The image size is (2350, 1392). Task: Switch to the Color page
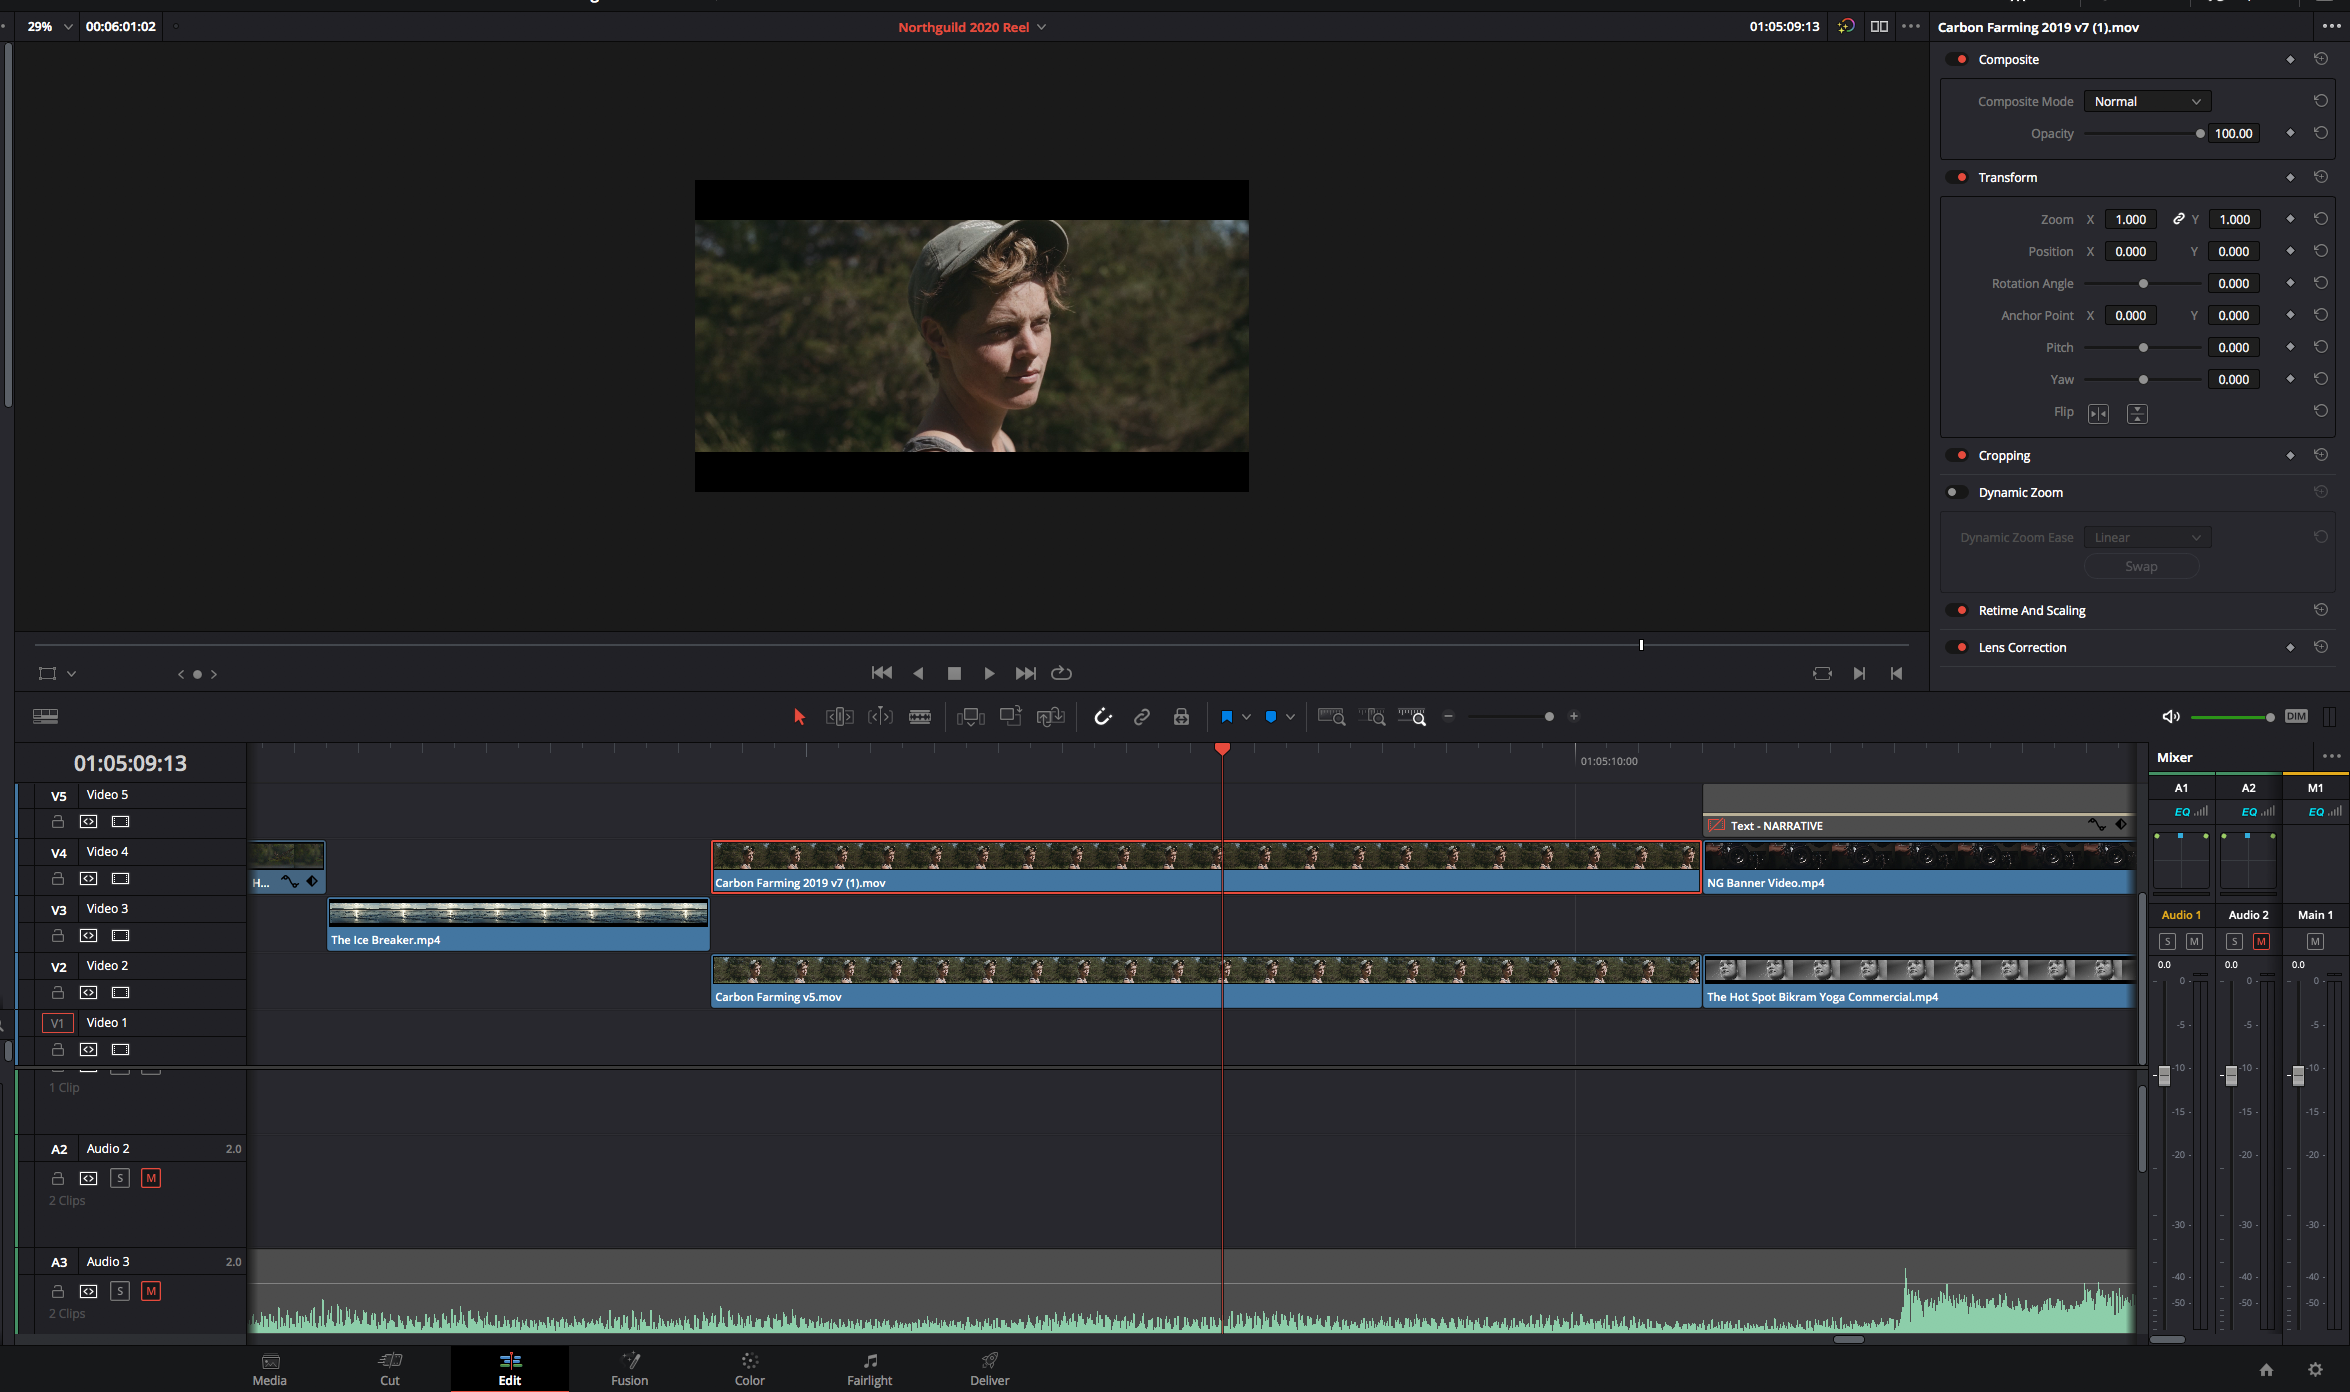(x=750, y=1369)
